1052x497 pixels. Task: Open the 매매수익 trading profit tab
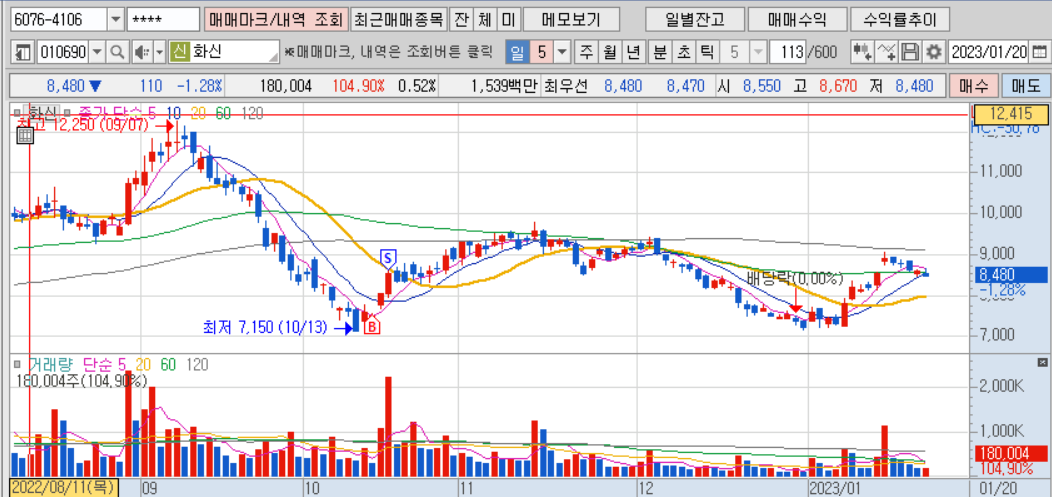point(796,19)
